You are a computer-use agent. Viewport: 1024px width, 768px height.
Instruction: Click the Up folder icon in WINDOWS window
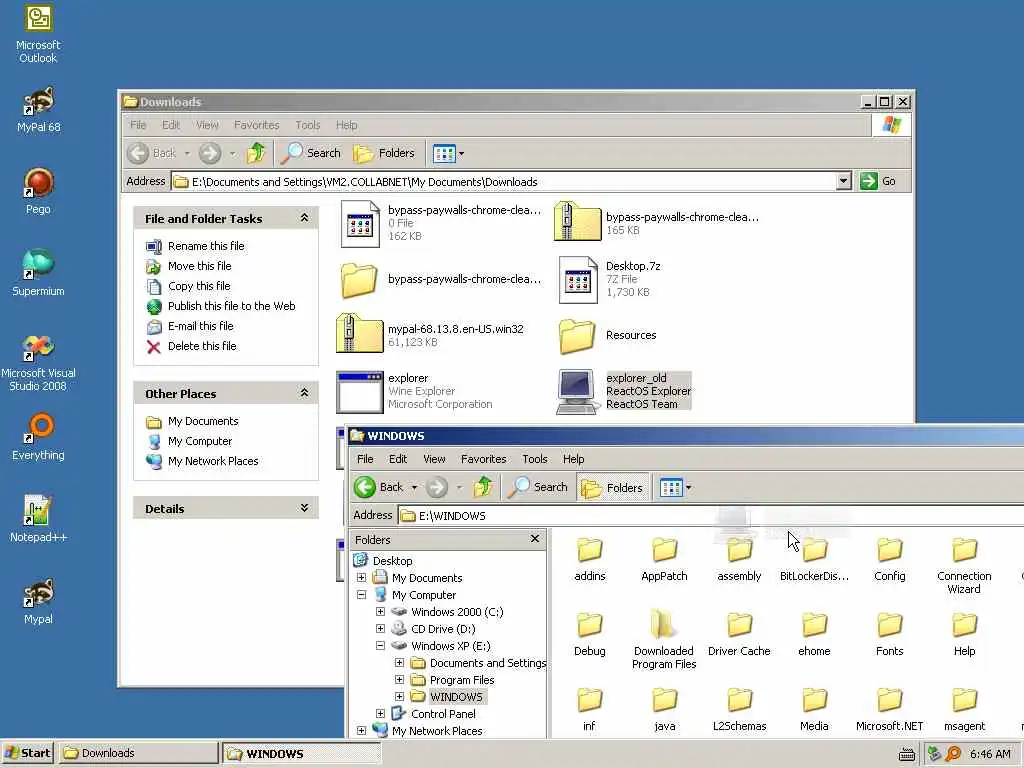[x=483, y=487]
